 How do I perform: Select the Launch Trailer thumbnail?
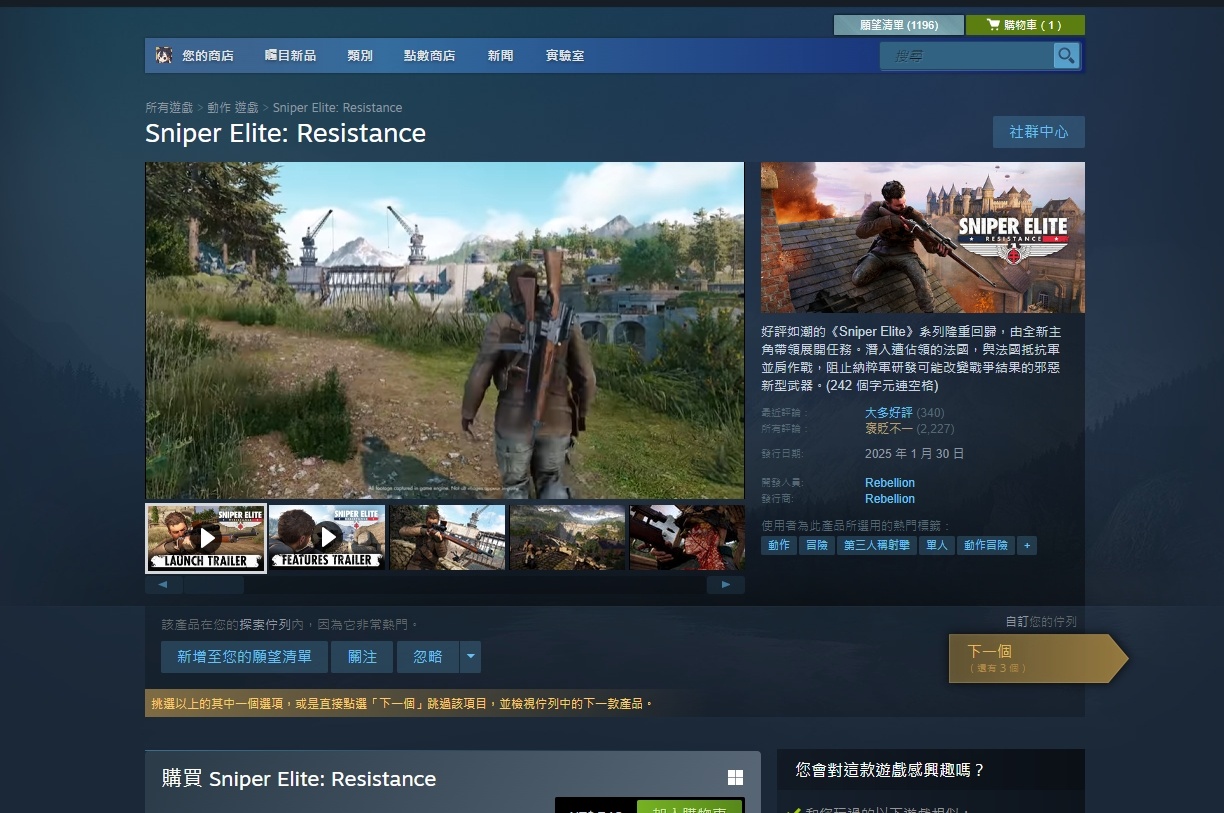[x=206, y=538]
